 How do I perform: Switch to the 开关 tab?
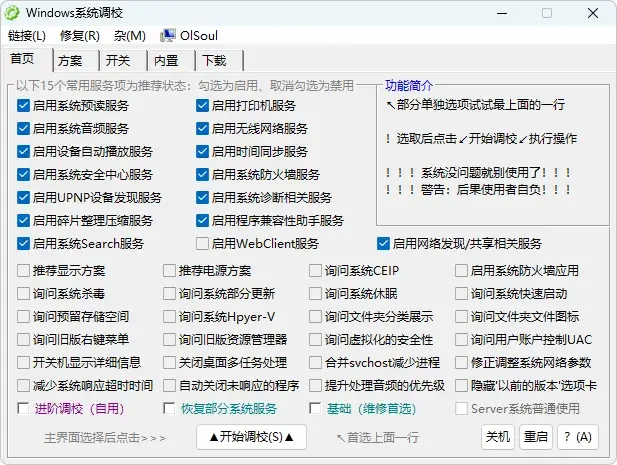(x=118, y=61)
